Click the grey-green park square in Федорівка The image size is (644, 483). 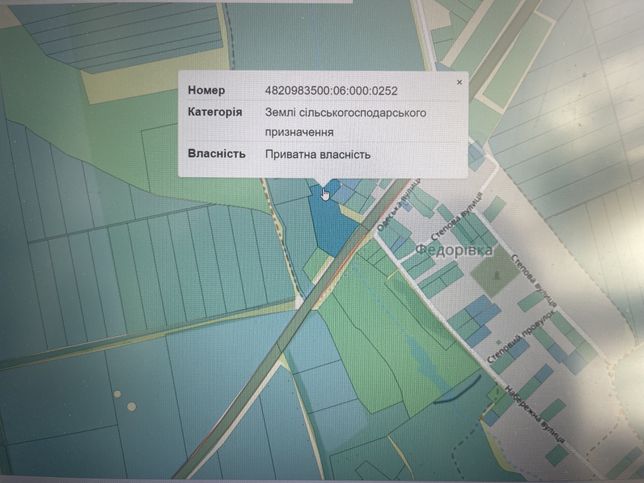pos(496,271)
